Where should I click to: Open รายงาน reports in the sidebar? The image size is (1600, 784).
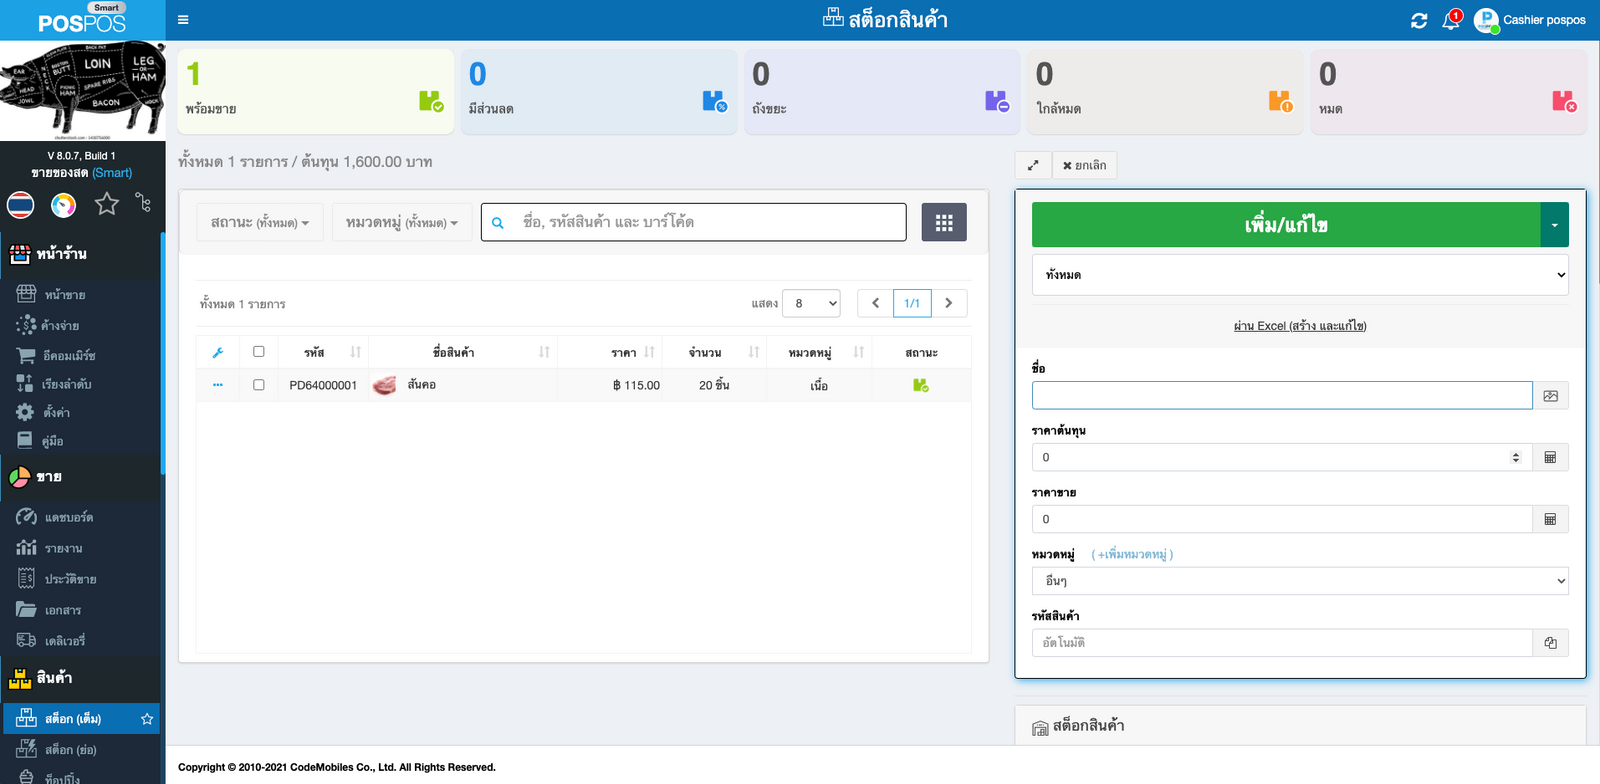tap(63, 548)
